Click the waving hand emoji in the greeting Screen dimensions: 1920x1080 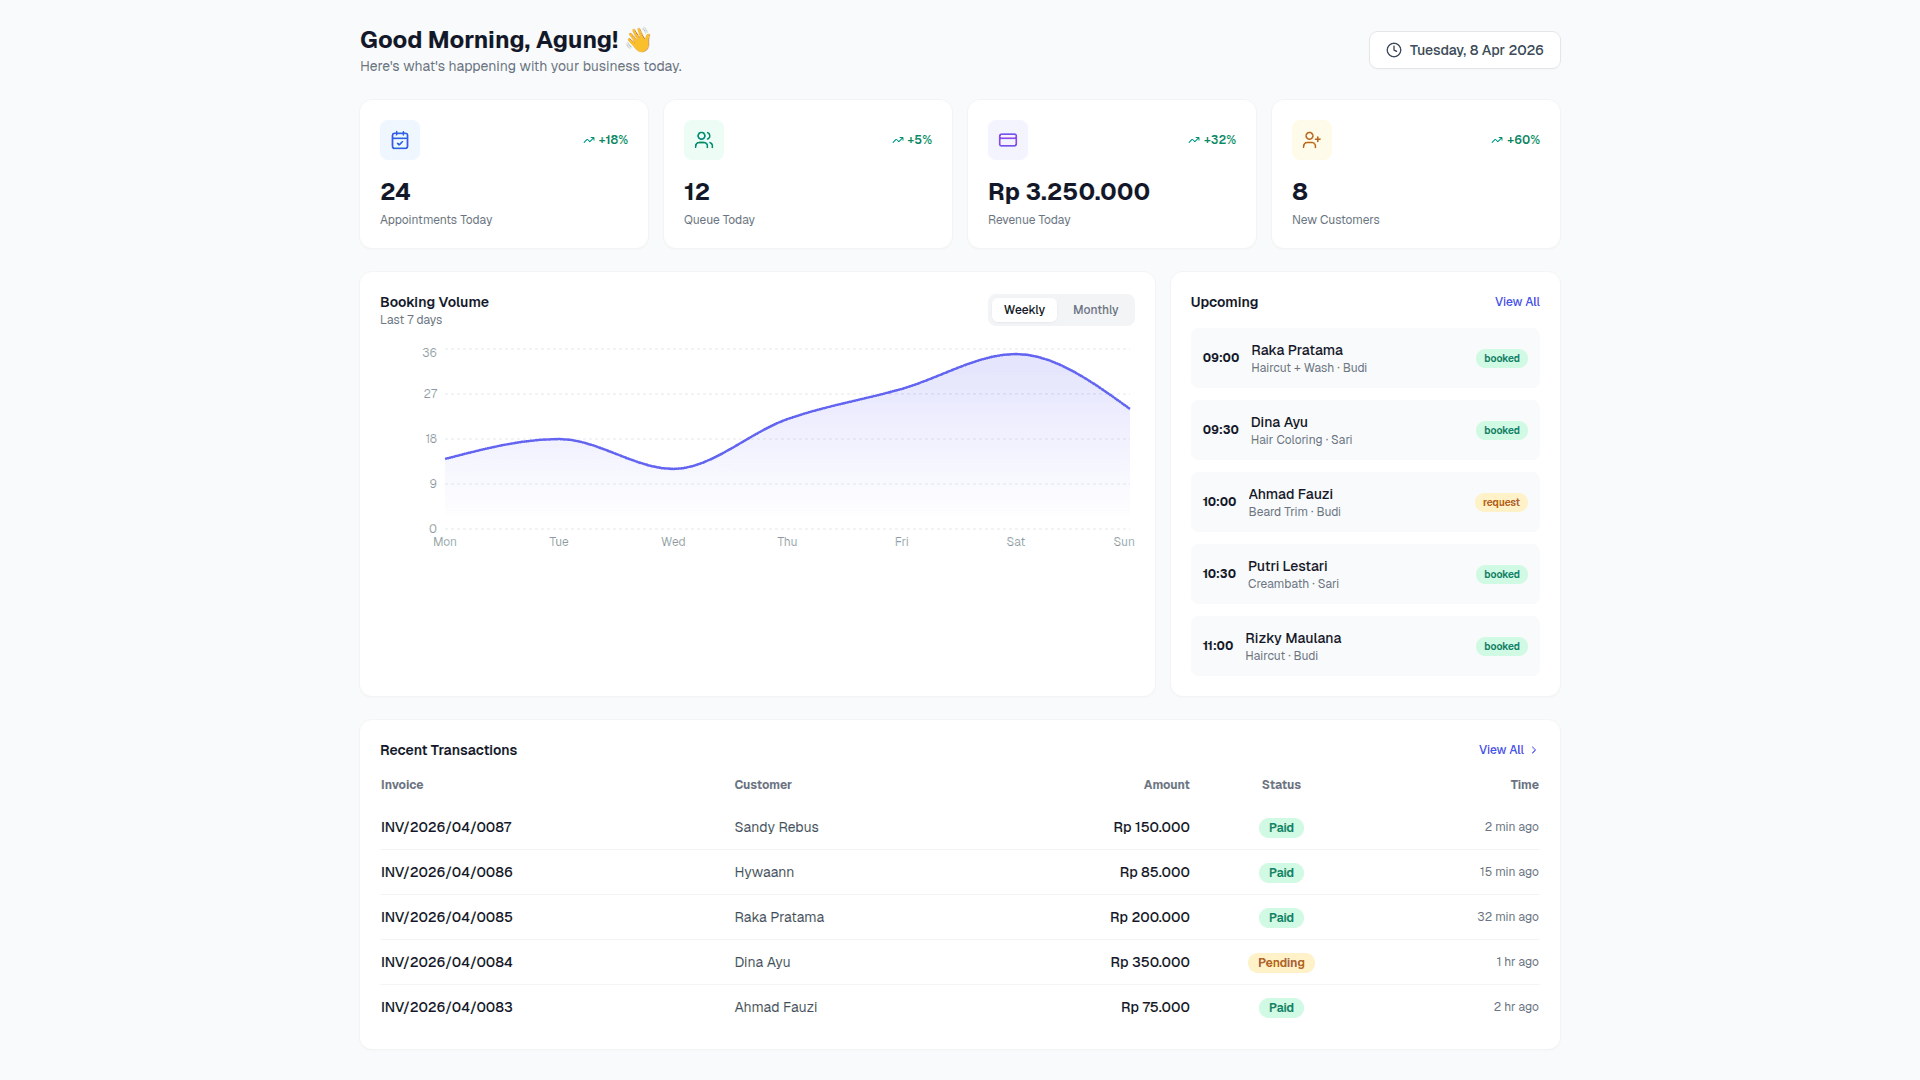coord(637,39)
